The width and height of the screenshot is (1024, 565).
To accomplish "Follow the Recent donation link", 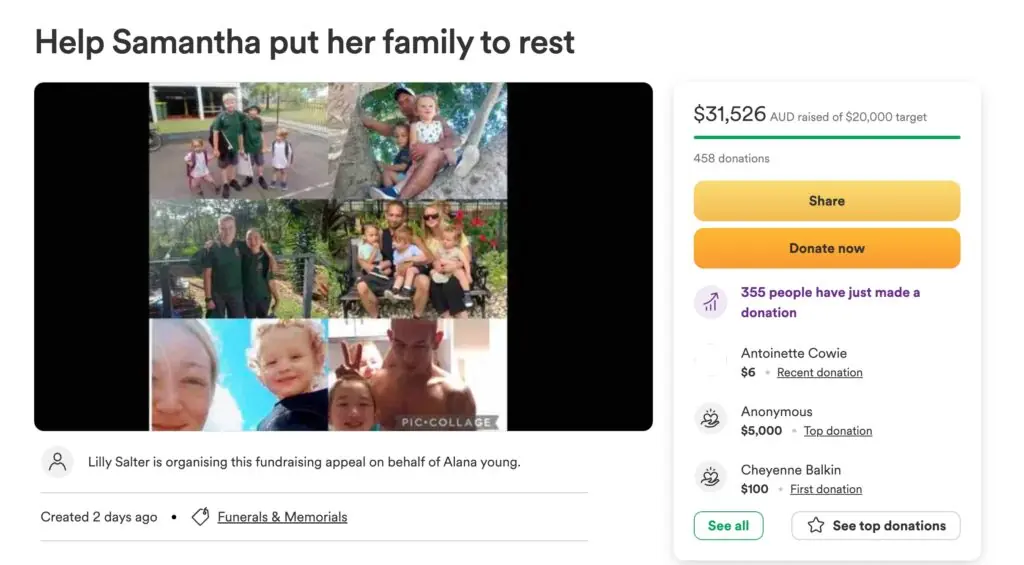I will (820, 373).
